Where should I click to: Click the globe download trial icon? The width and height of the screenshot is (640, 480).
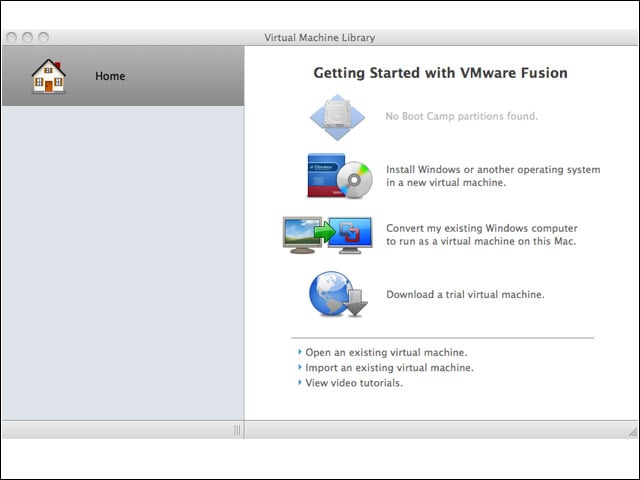(x=338, y=295)
